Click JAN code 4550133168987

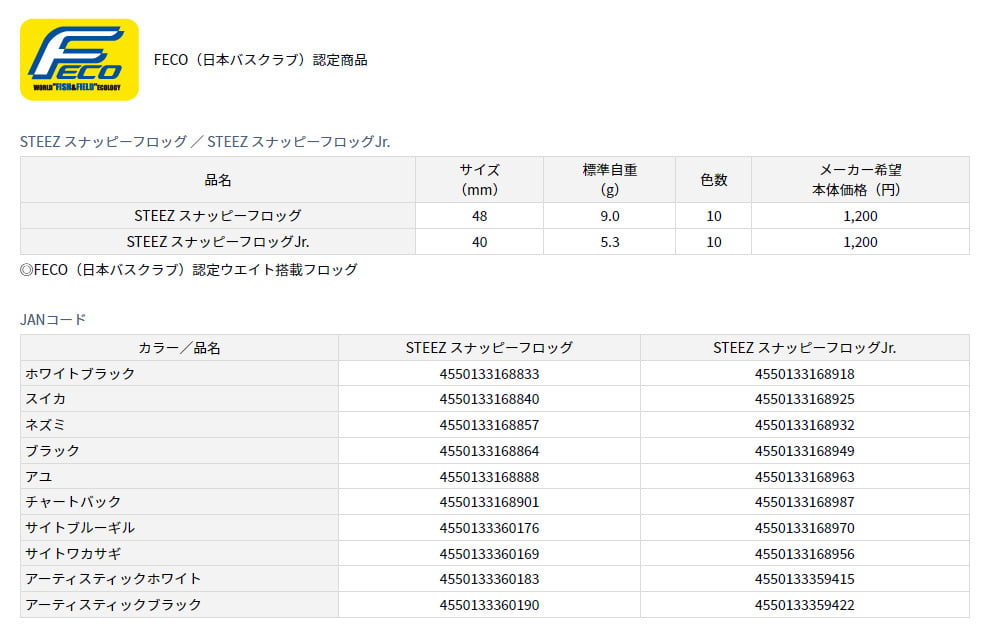[804, 502]
